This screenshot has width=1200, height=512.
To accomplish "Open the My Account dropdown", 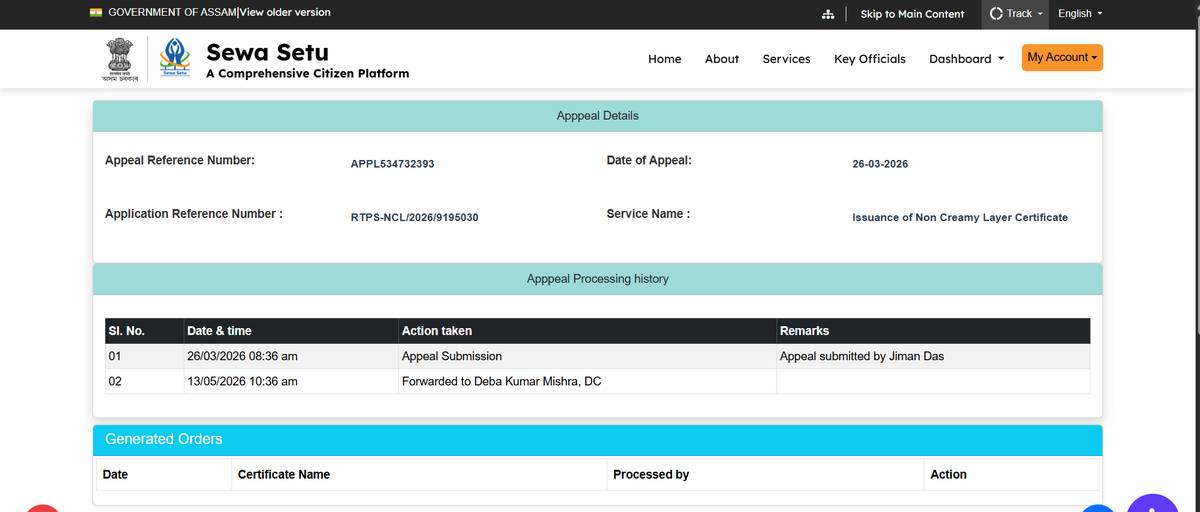I will 1062,58.
